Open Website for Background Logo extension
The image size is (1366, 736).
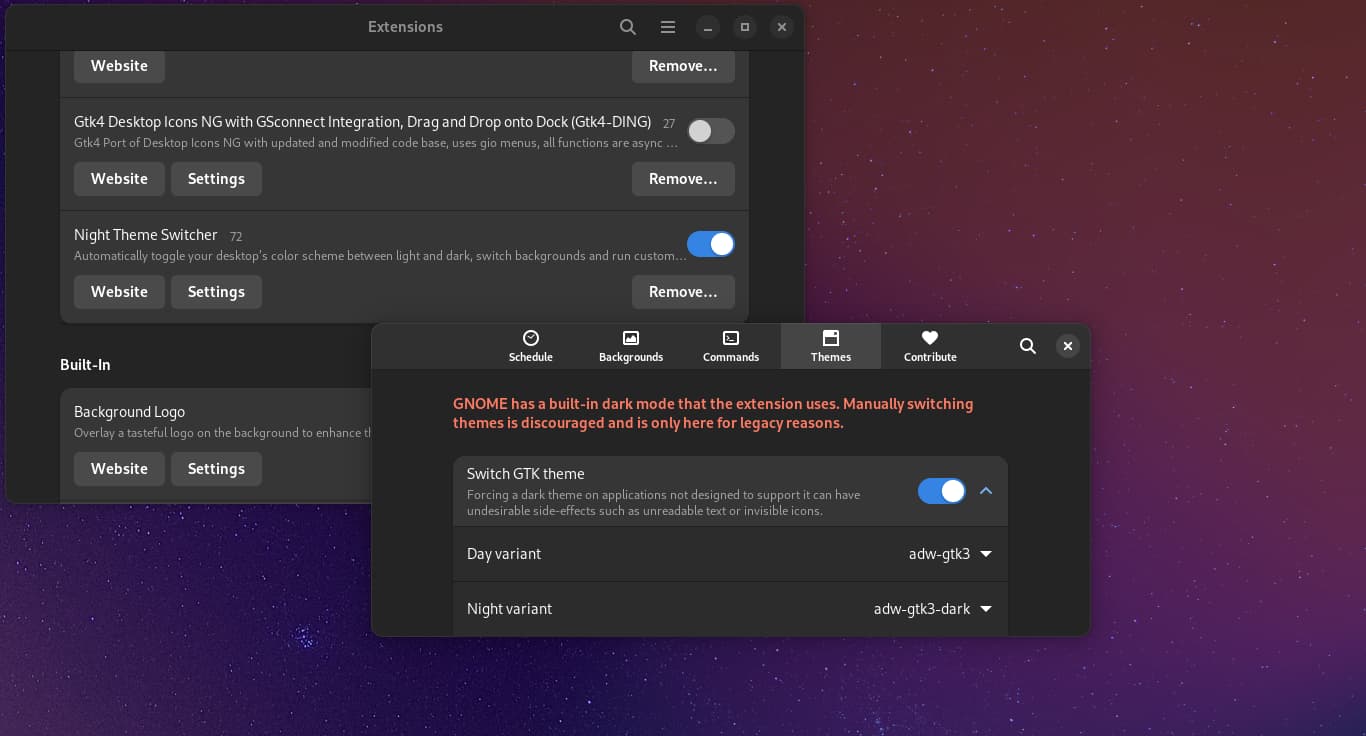point(119,469)
